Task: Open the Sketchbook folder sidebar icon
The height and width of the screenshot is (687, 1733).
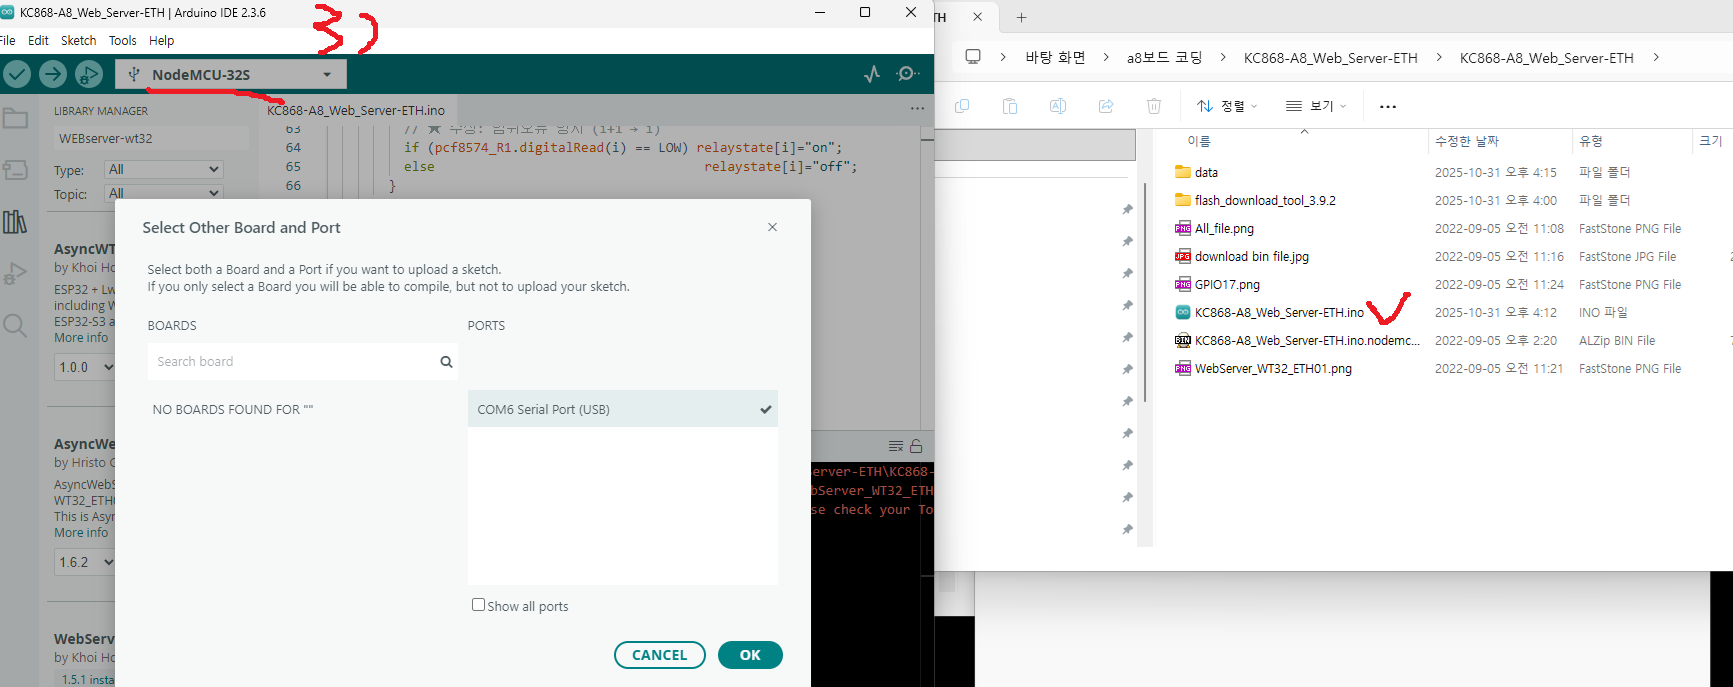Action: (15, 119)
